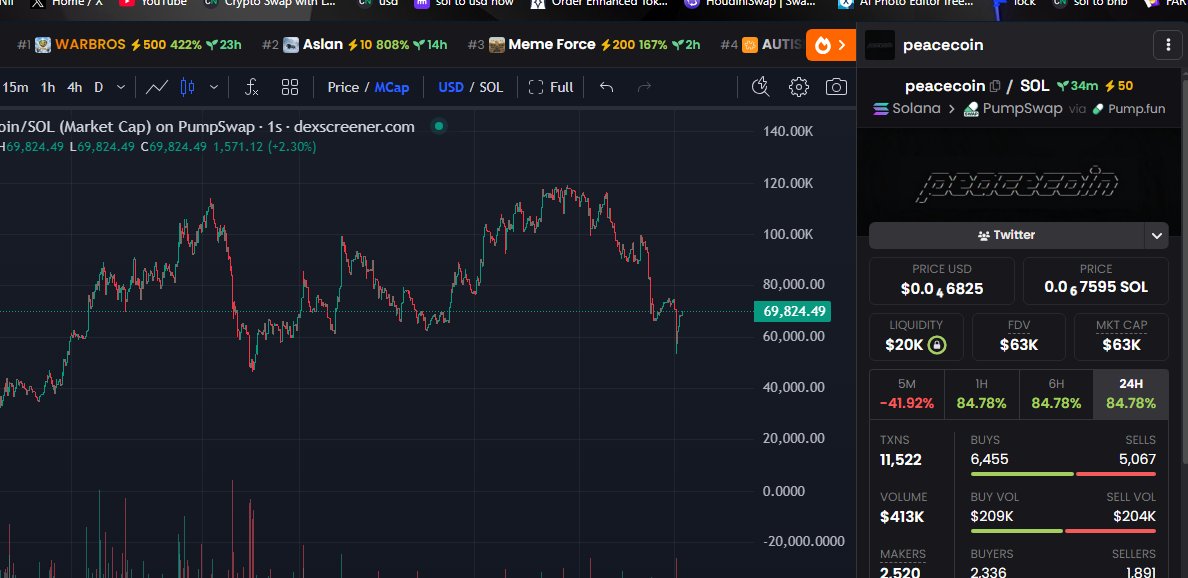Open the three-dot menu beside peacecoin

[x=1167, y=45]
